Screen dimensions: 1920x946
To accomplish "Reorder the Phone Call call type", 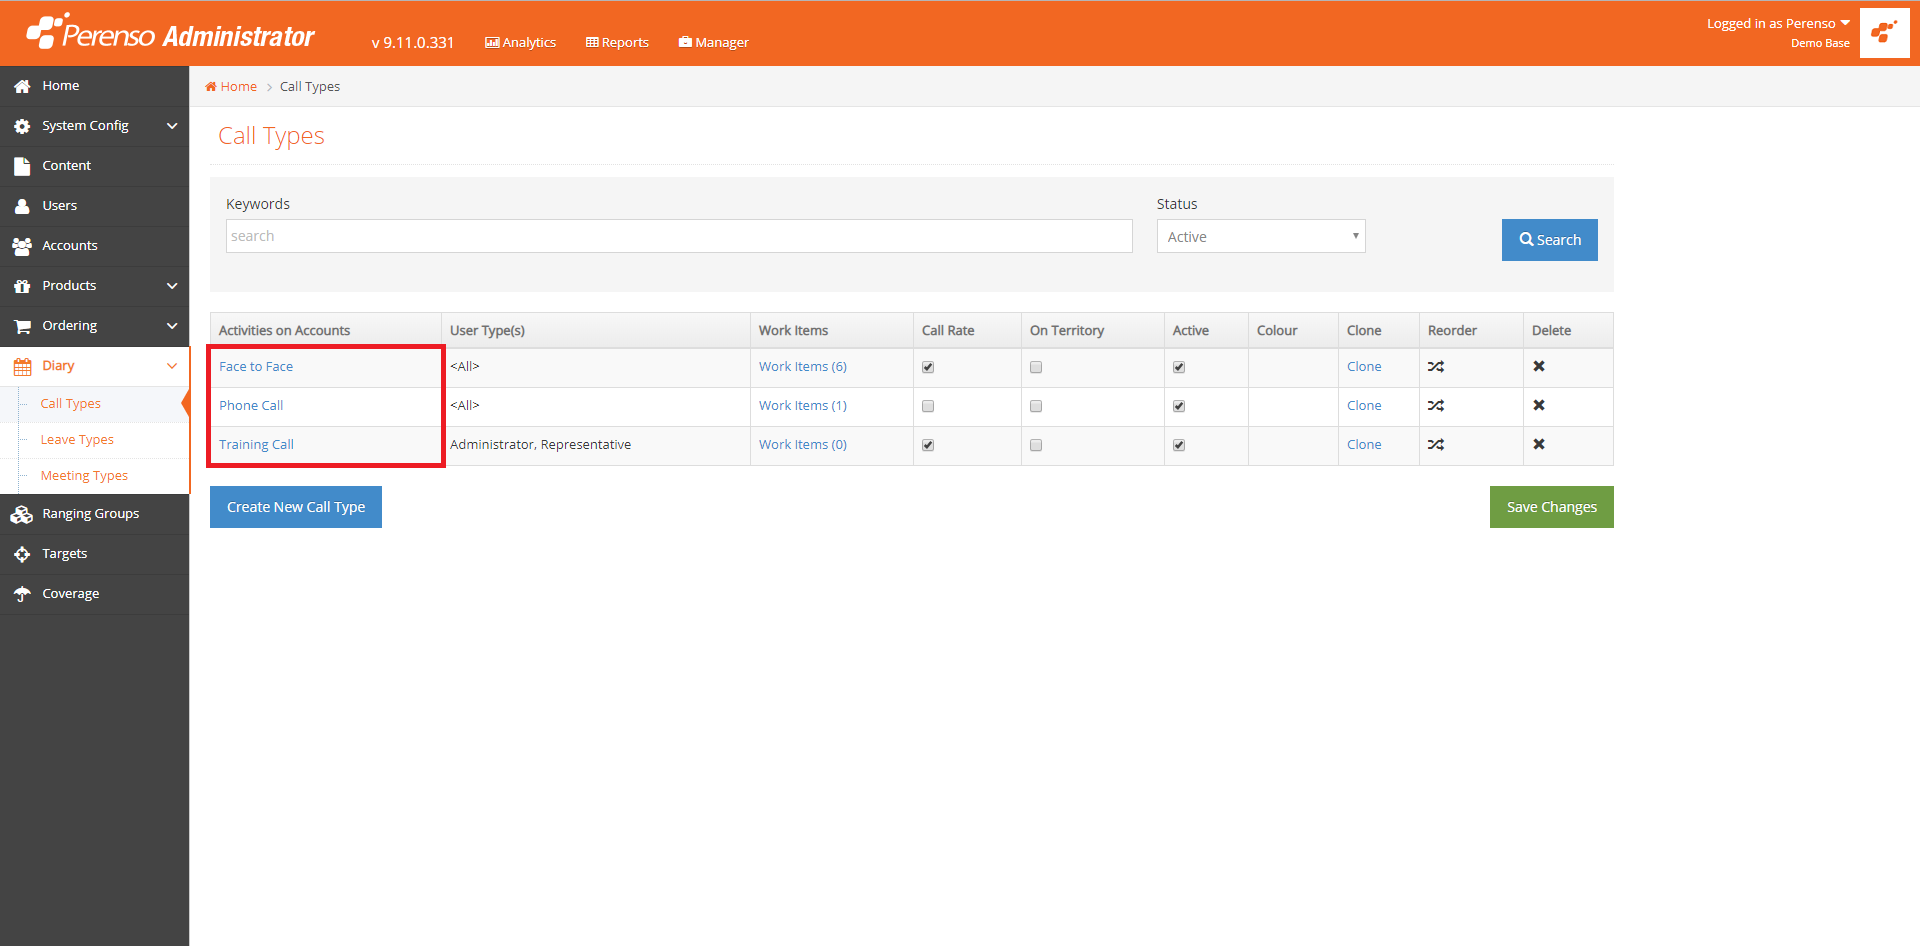I will pyautogui.click(x=1436, y=406).
